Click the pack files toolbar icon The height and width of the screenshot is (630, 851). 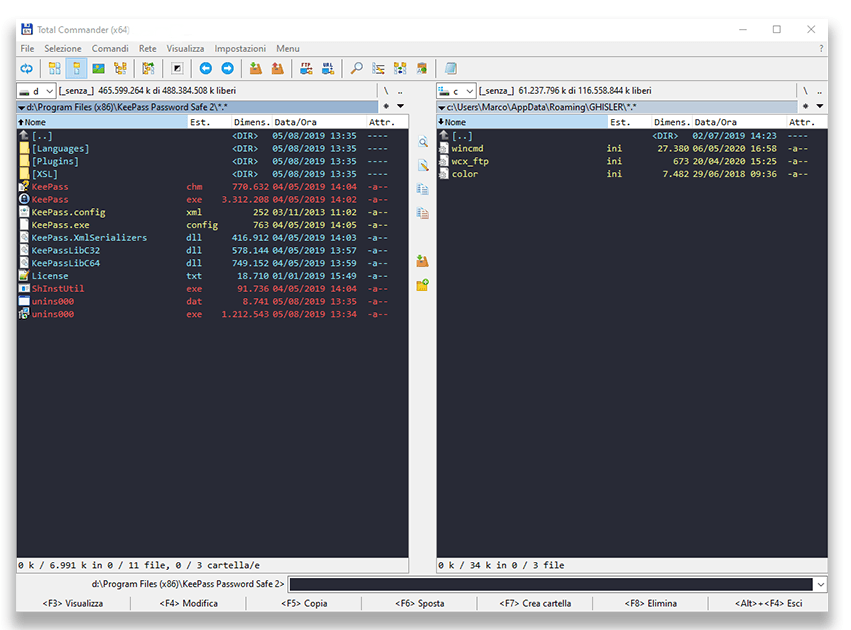click(x=256, y=68)
